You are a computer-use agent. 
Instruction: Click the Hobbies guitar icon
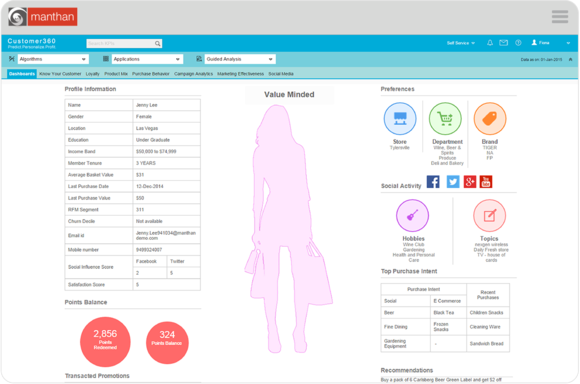412,216
